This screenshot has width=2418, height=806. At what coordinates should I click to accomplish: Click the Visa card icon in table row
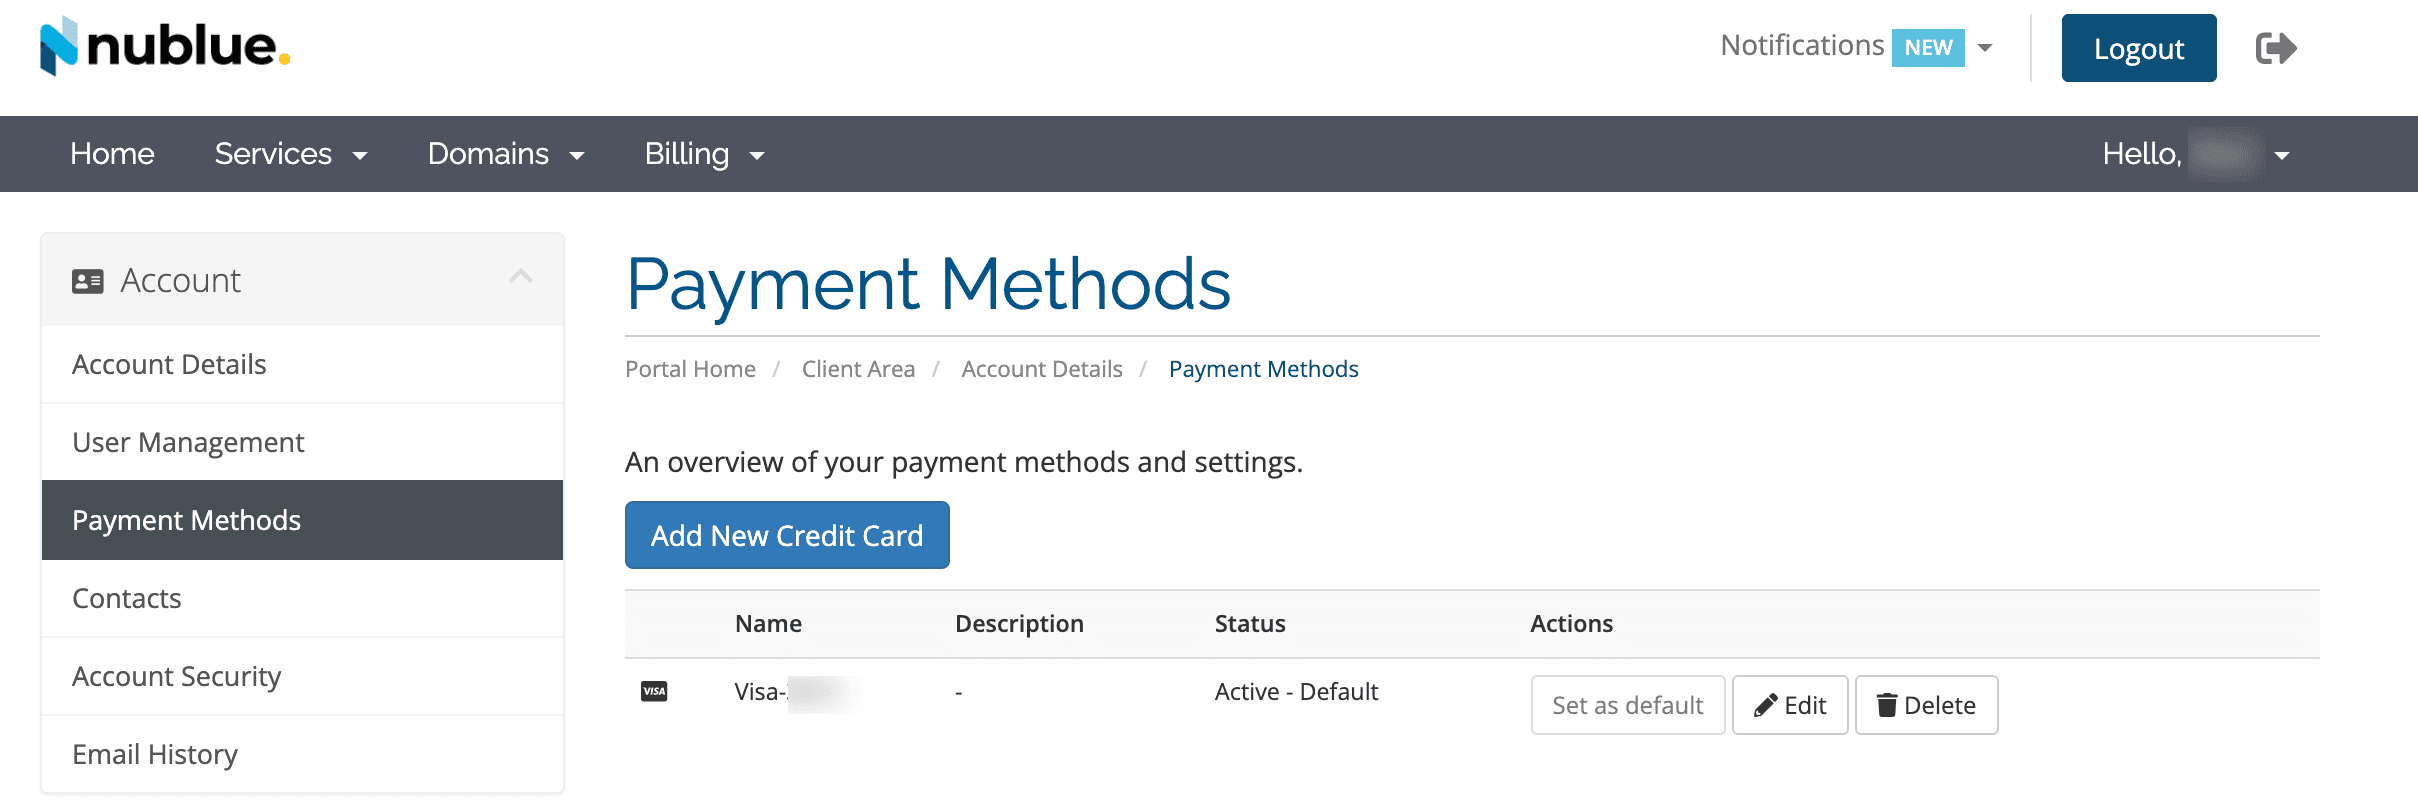click(654, 691)
